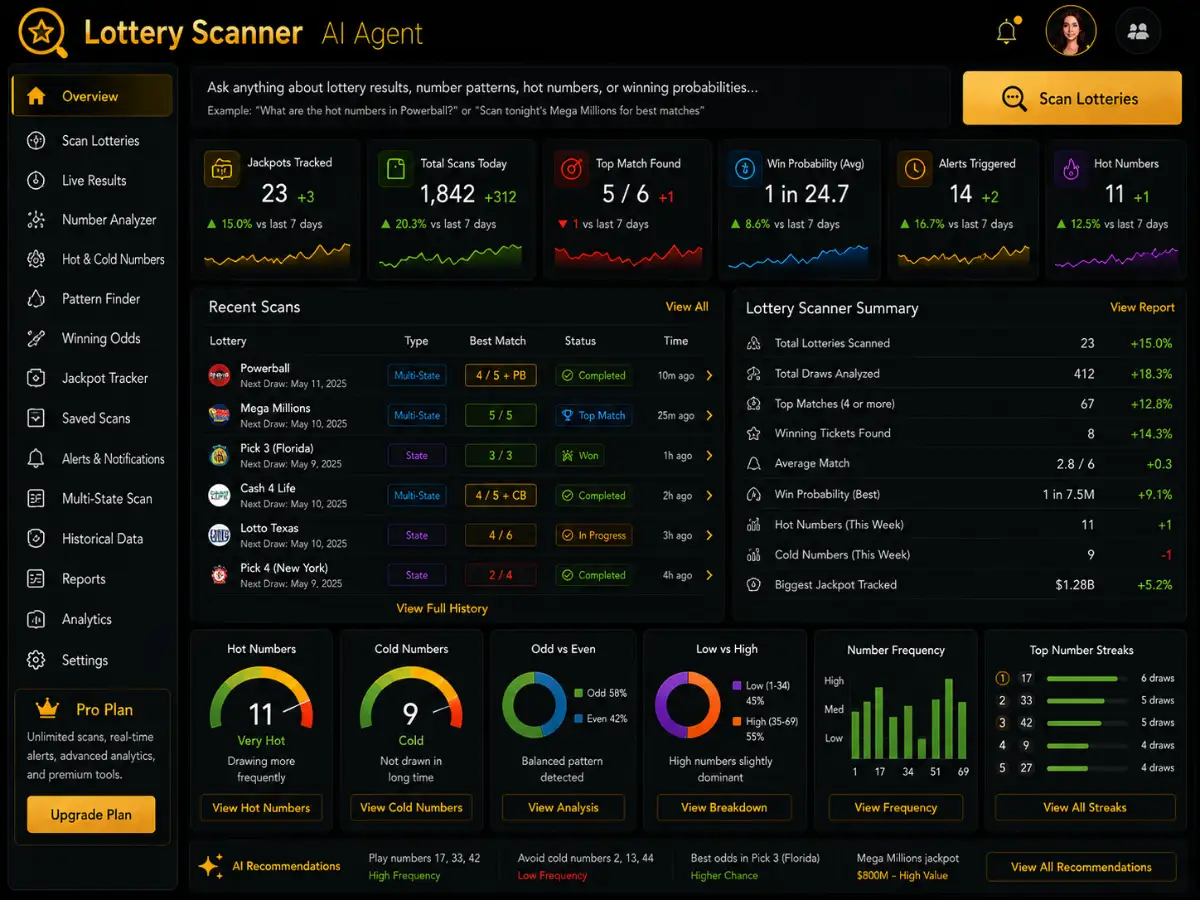Viewport: 1200px width, 900px height.
Task: Click the Winning Odds sidebar icon
Action: (36, 339)
